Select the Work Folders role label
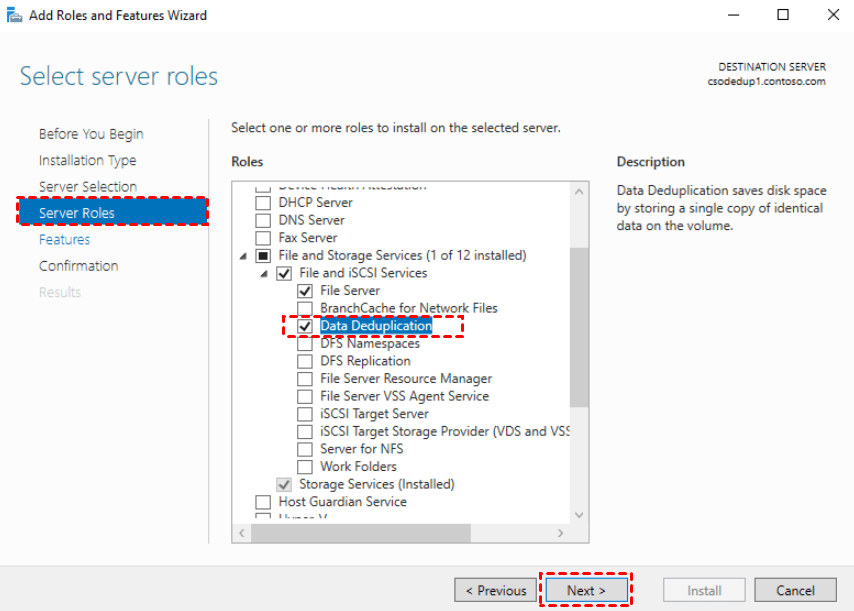Image resolution: width=854 pixels, height=611 pixels. (358, 467)
